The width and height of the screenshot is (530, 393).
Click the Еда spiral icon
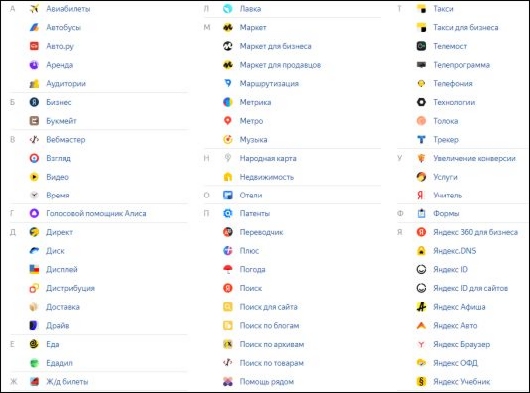(x=34, y=344)
